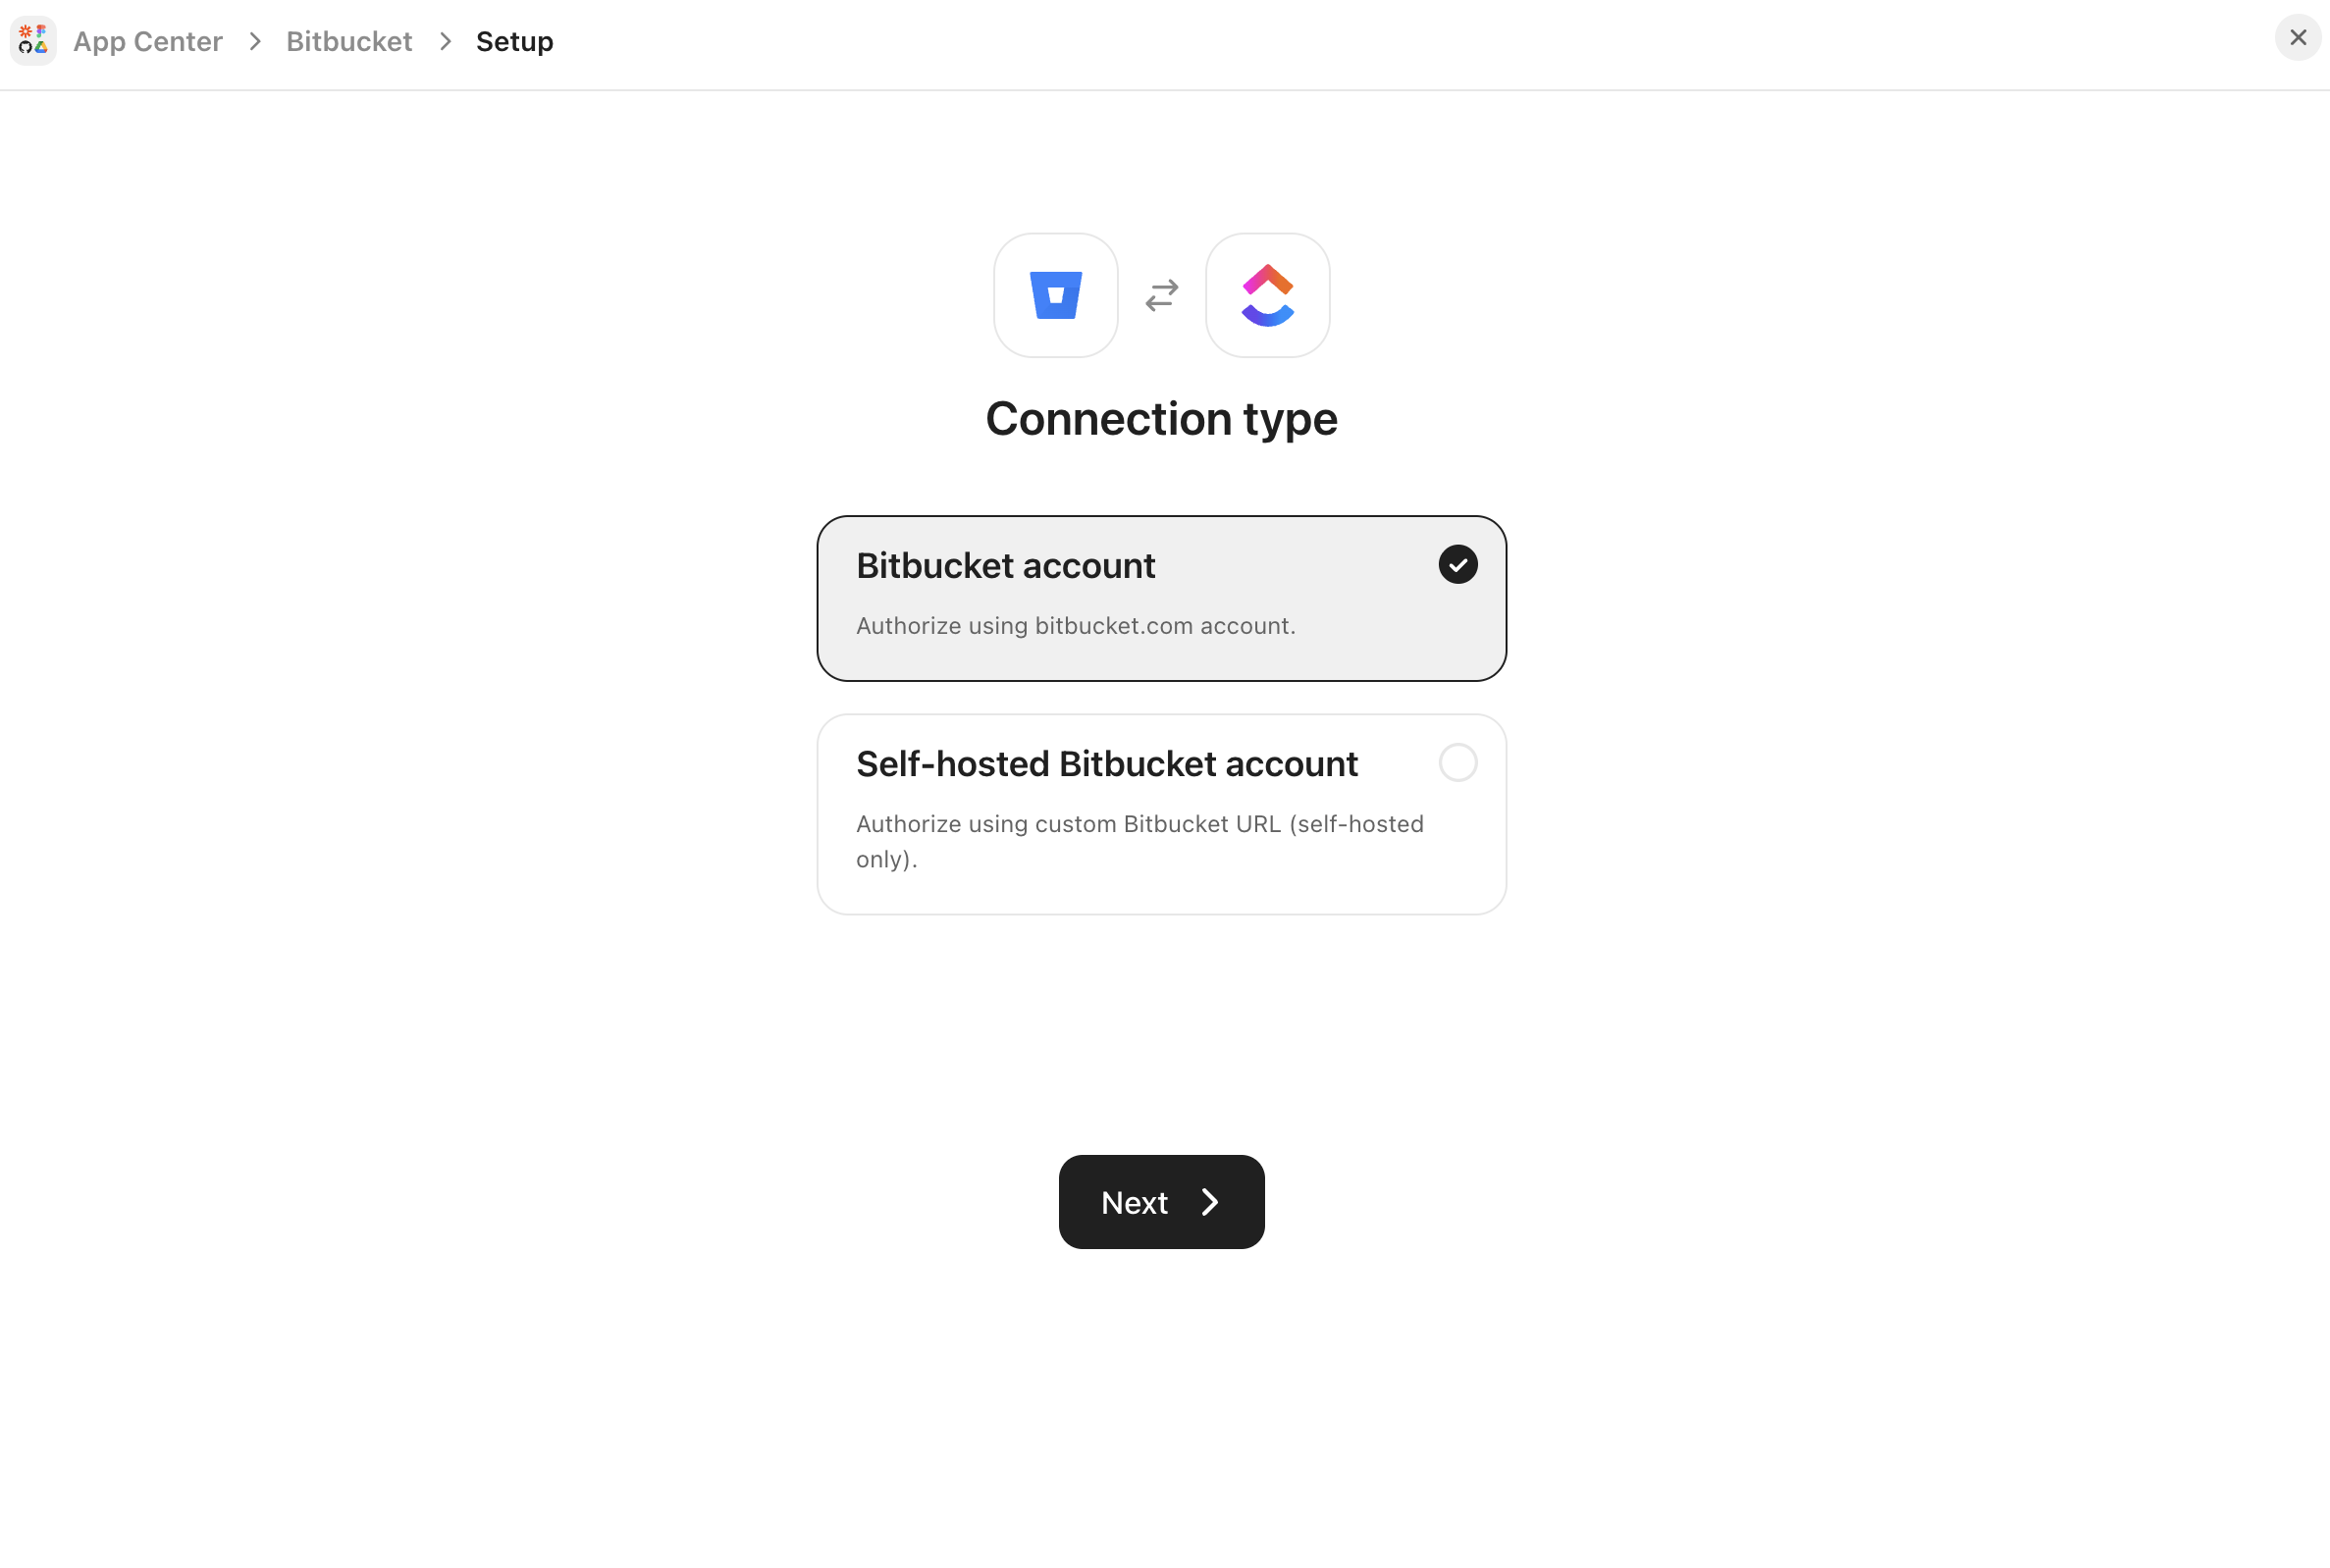Click the App Center grid icon
The height and width of the screenshot is (1568, 2330).
click(x=33, y=40)
